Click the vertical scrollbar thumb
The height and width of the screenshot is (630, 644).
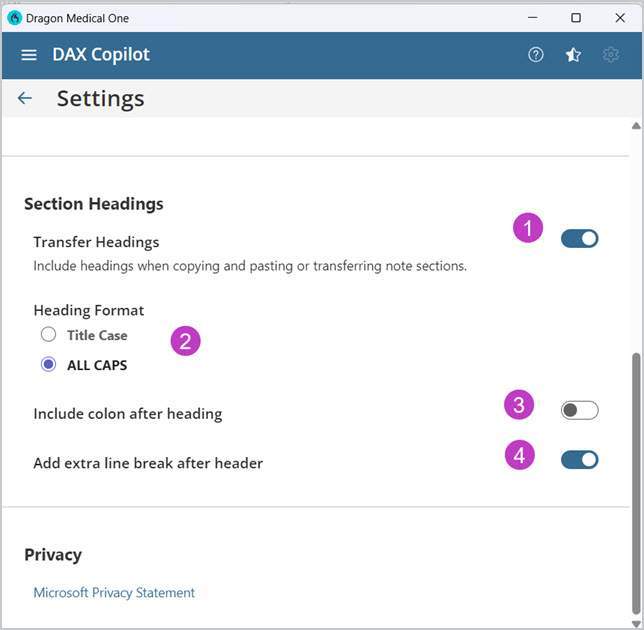coord(636,484)
